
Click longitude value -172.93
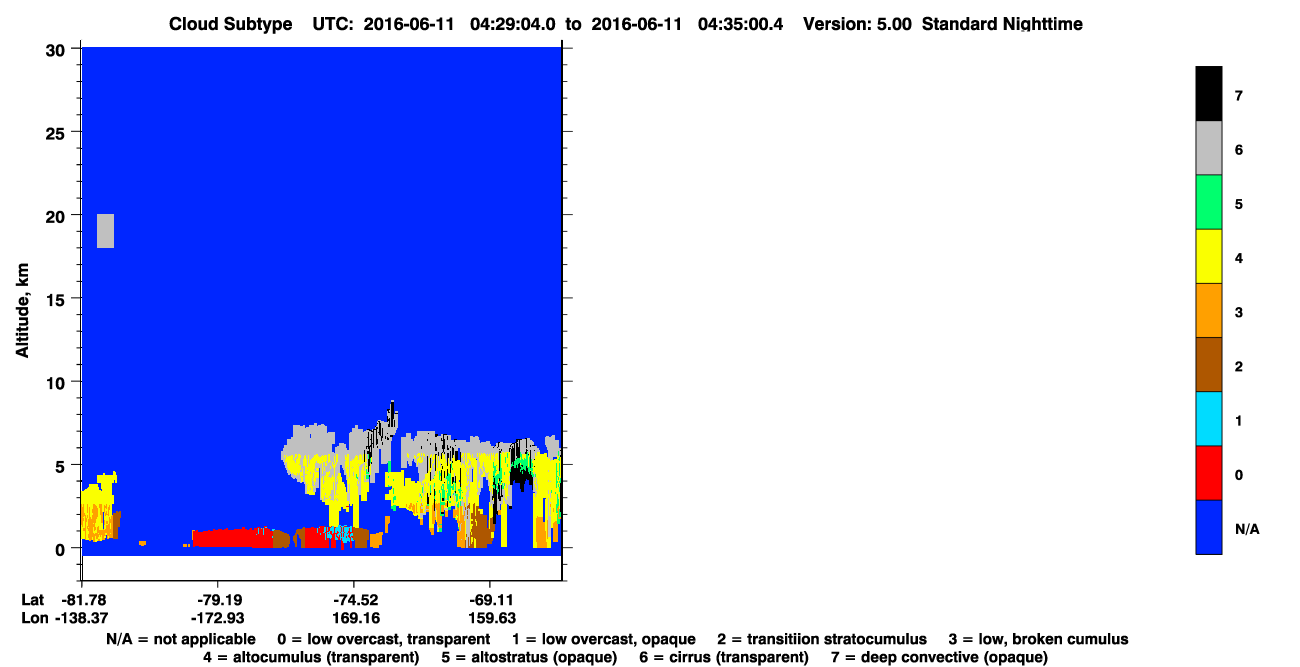tap(218, 618)
